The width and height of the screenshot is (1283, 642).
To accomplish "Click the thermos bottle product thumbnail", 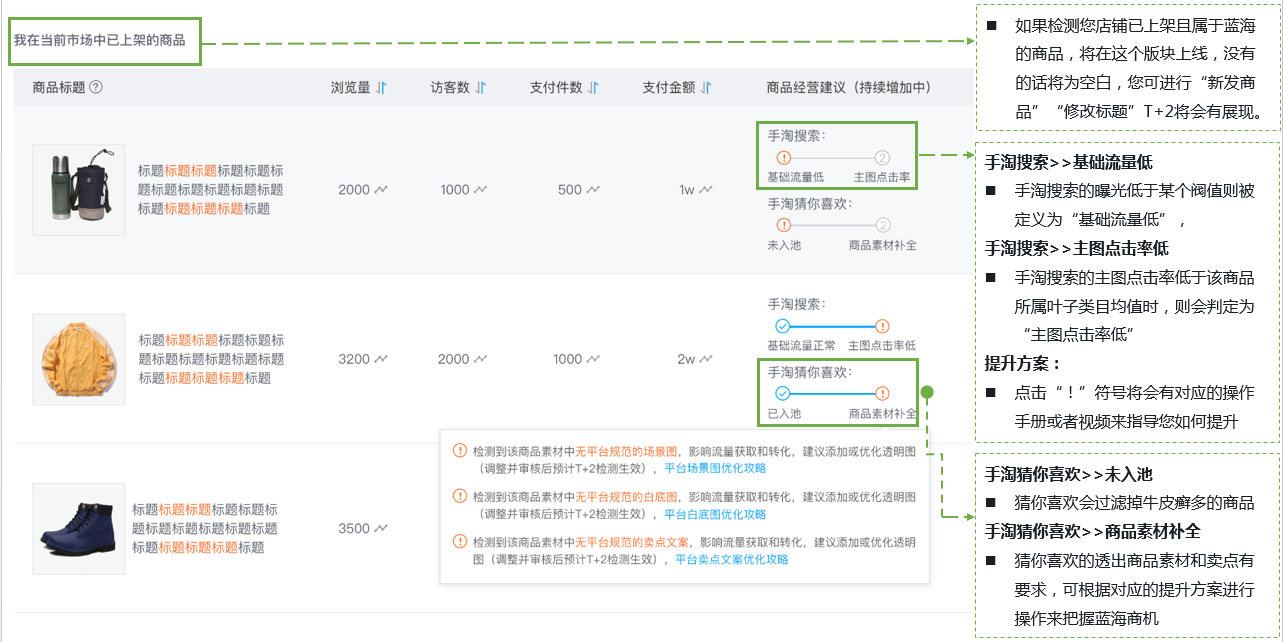I will point(79,190).
